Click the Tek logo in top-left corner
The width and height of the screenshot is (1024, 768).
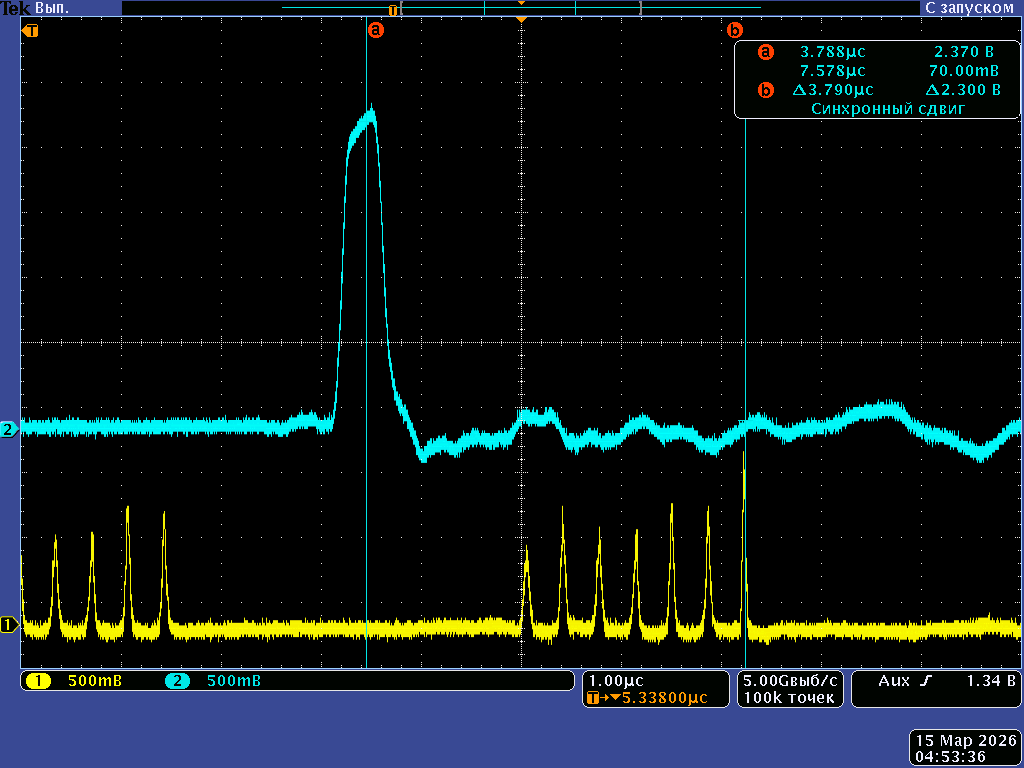[10, 7]
